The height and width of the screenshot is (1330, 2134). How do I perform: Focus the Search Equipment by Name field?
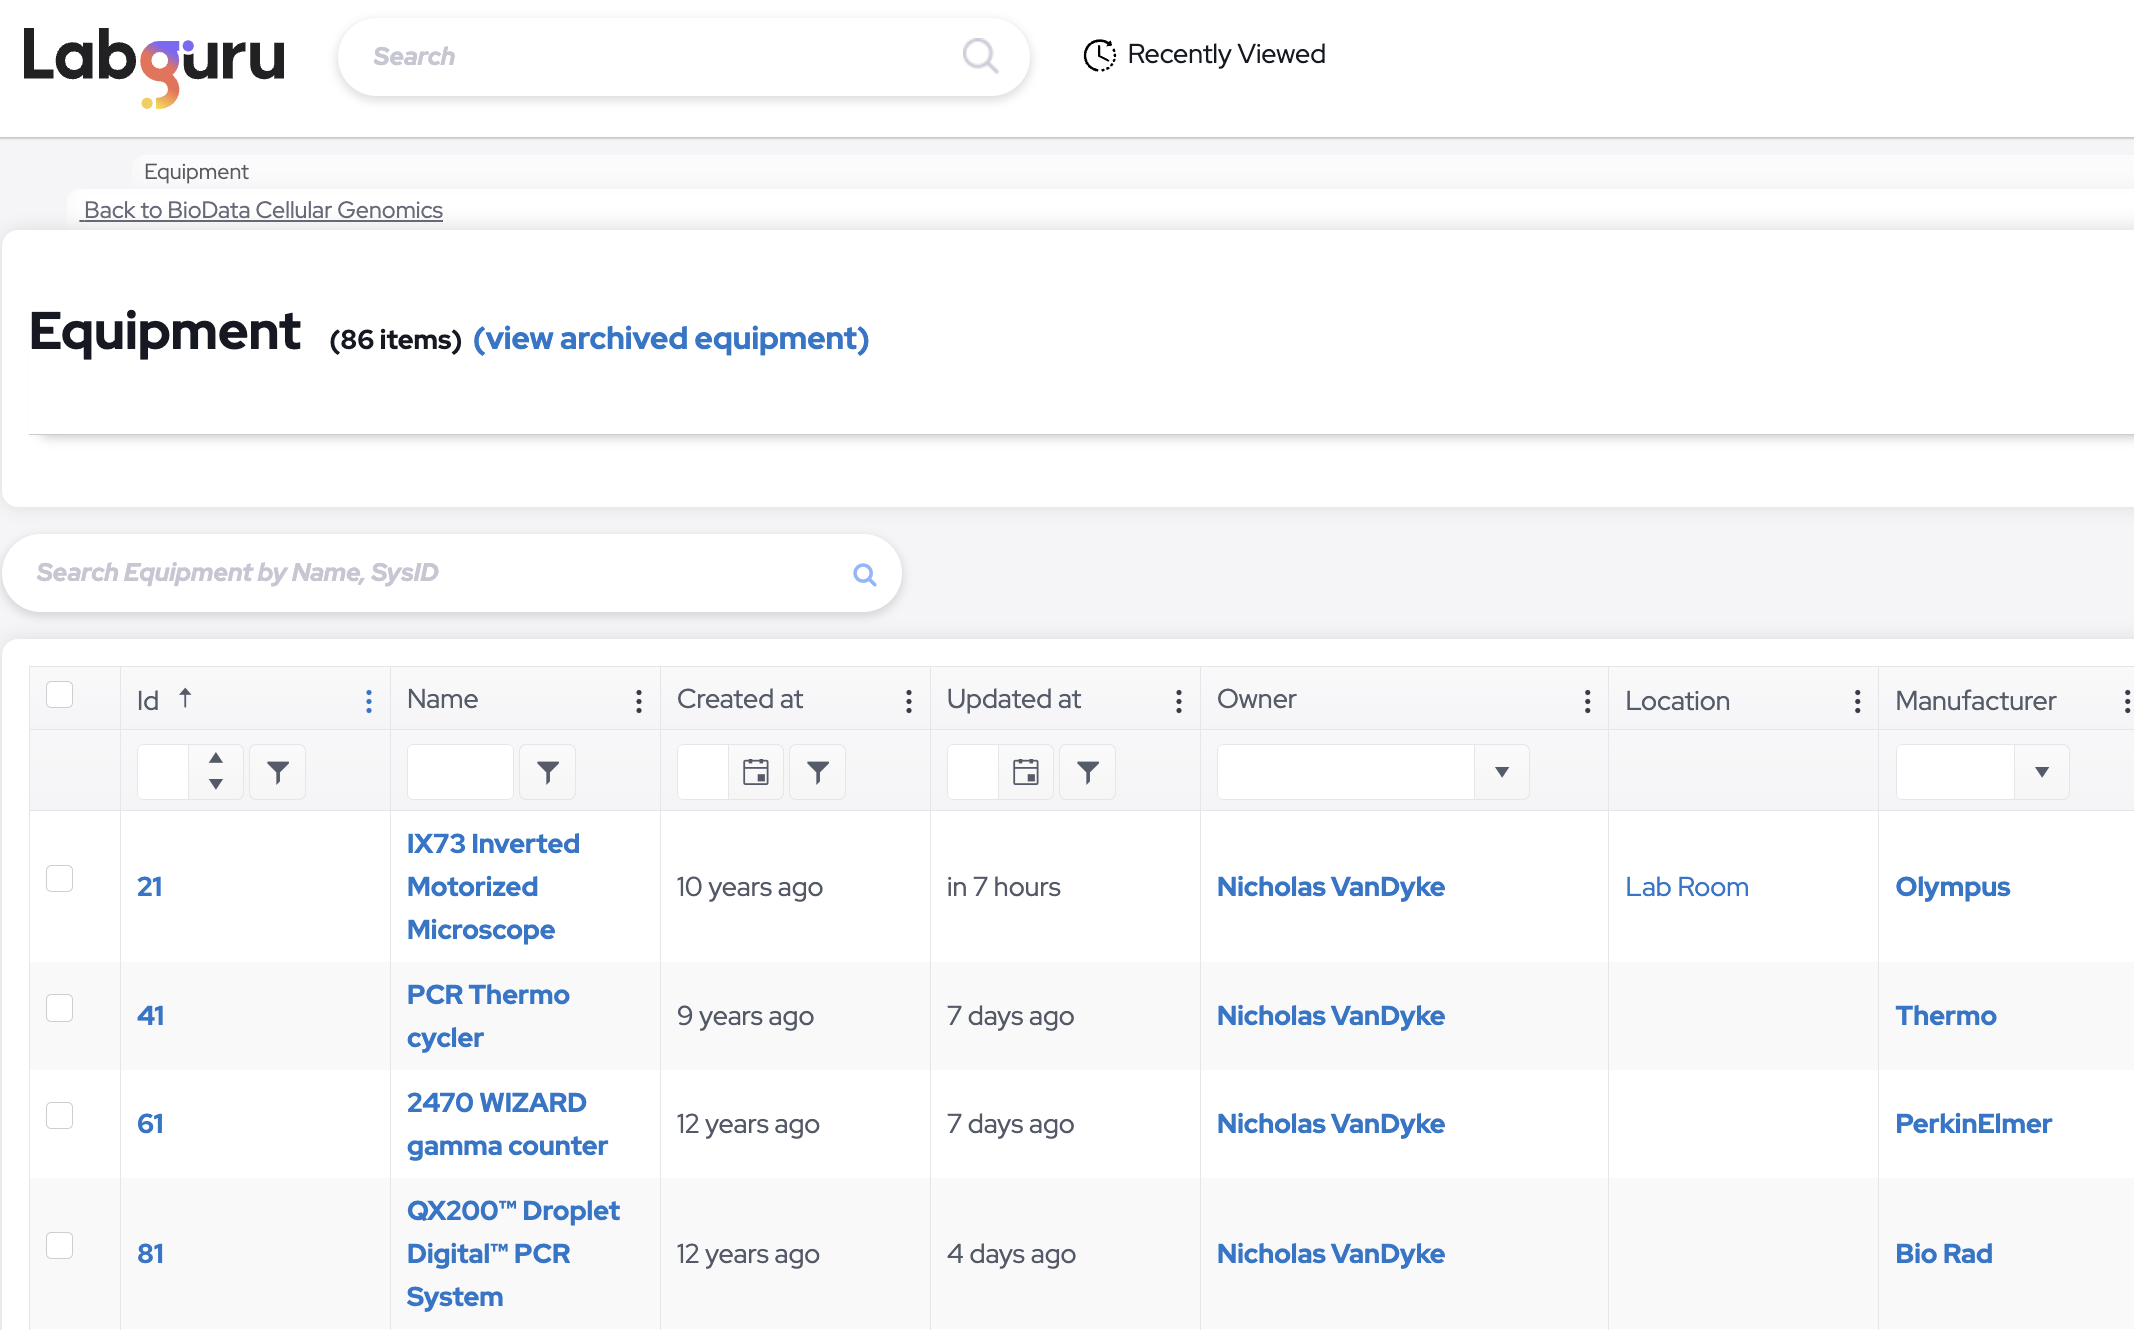coord(430,573)
